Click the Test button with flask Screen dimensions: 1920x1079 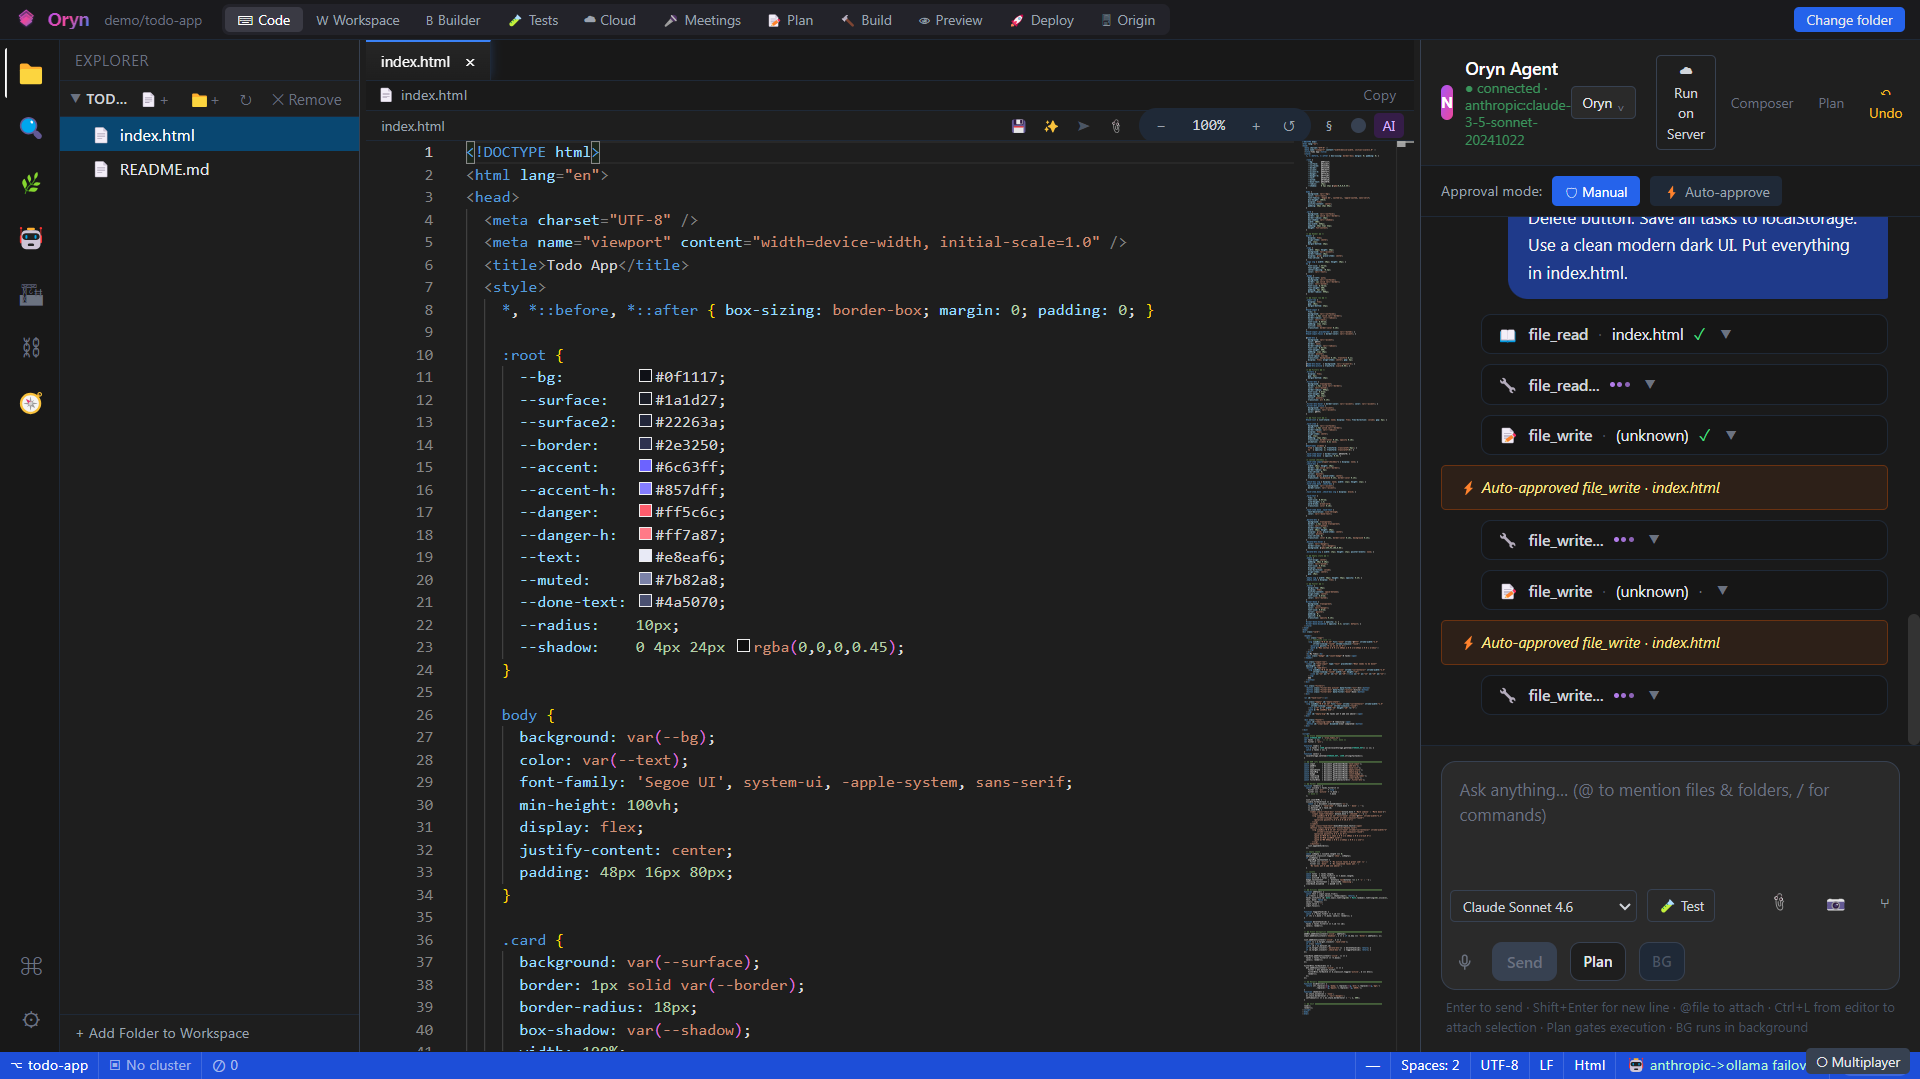pos(1681,906)
